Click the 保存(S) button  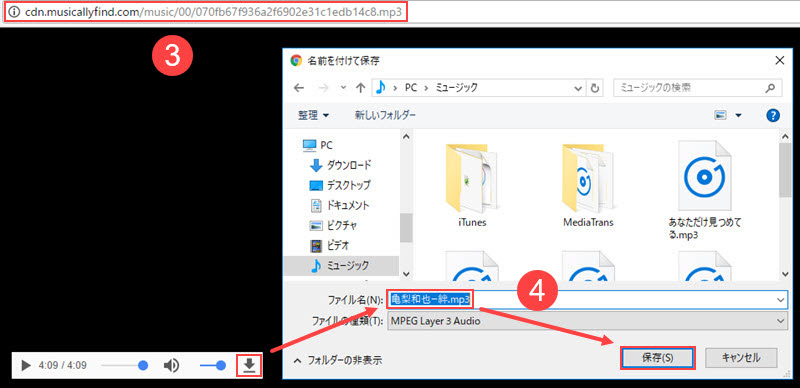pyautogui.click(x=658, y=358)
